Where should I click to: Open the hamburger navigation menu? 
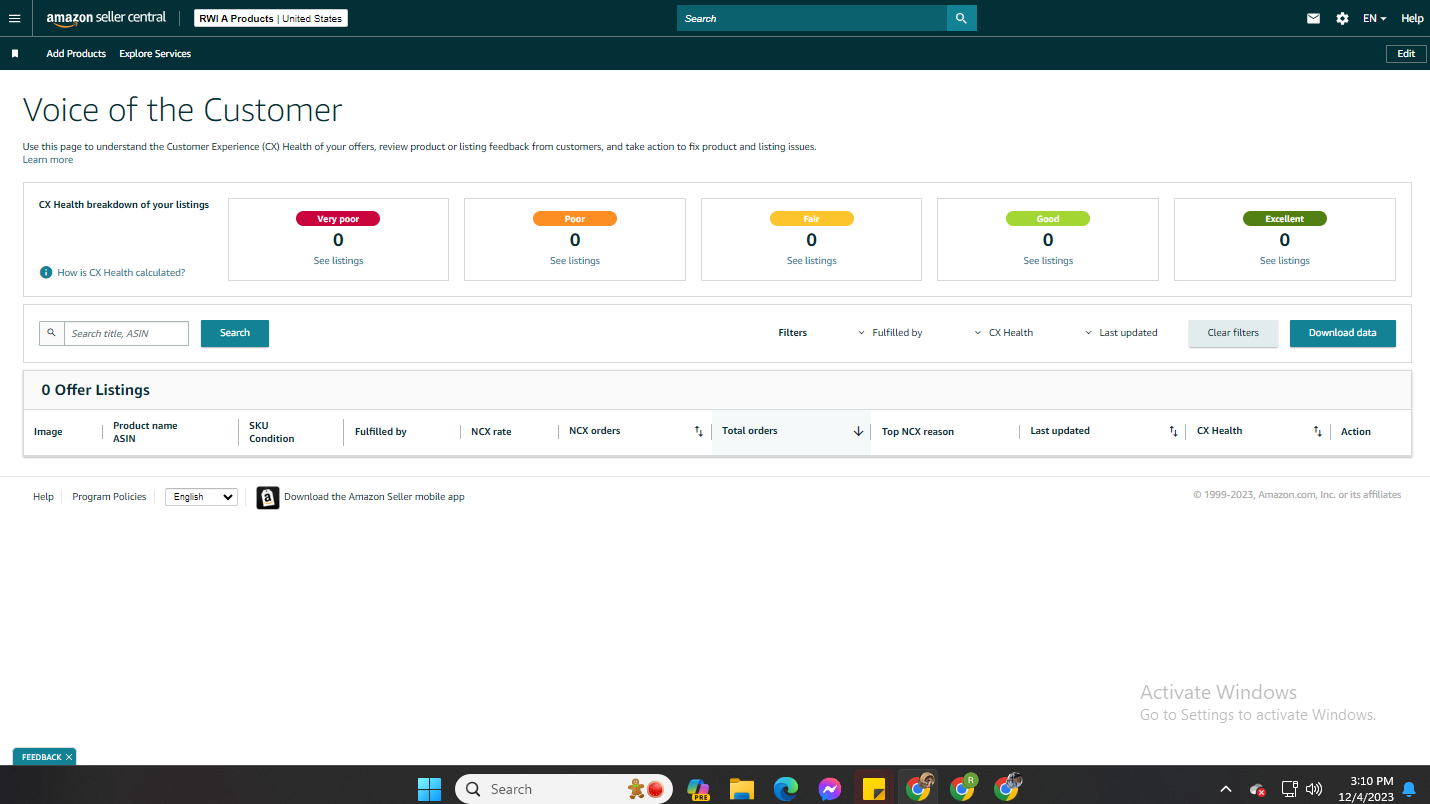point(14,18)
